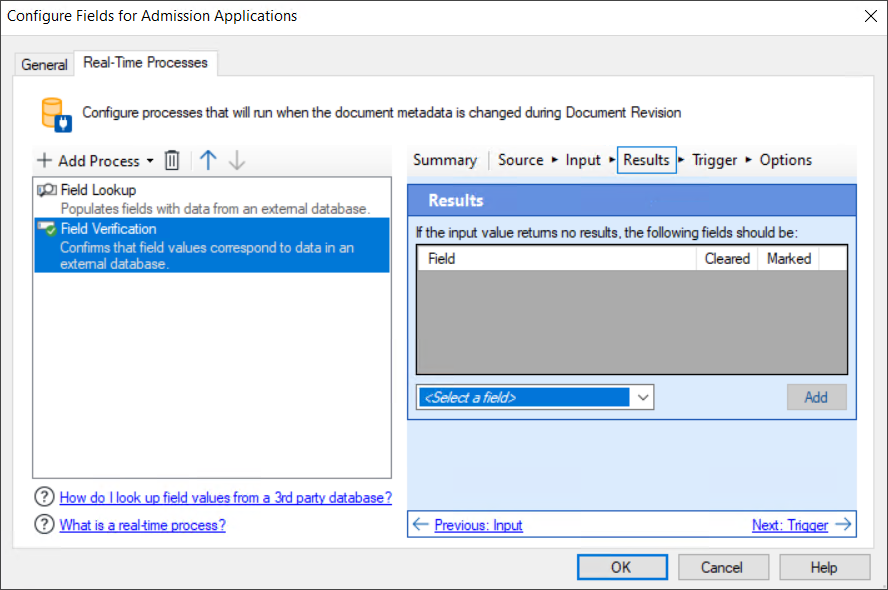
Task: Open the Options step in the breadcrumb
Action: (x=785, y=159)
